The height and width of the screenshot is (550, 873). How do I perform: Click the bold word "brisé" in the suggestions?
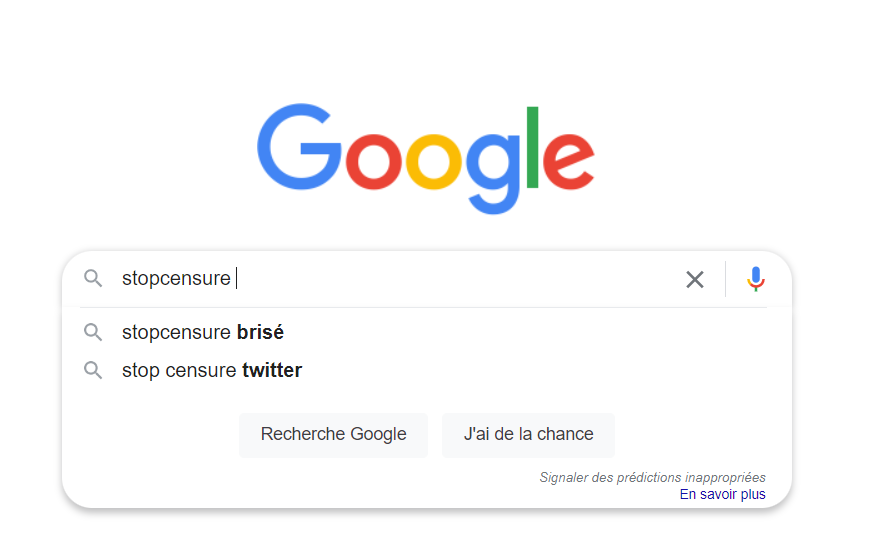pos(260,332)
